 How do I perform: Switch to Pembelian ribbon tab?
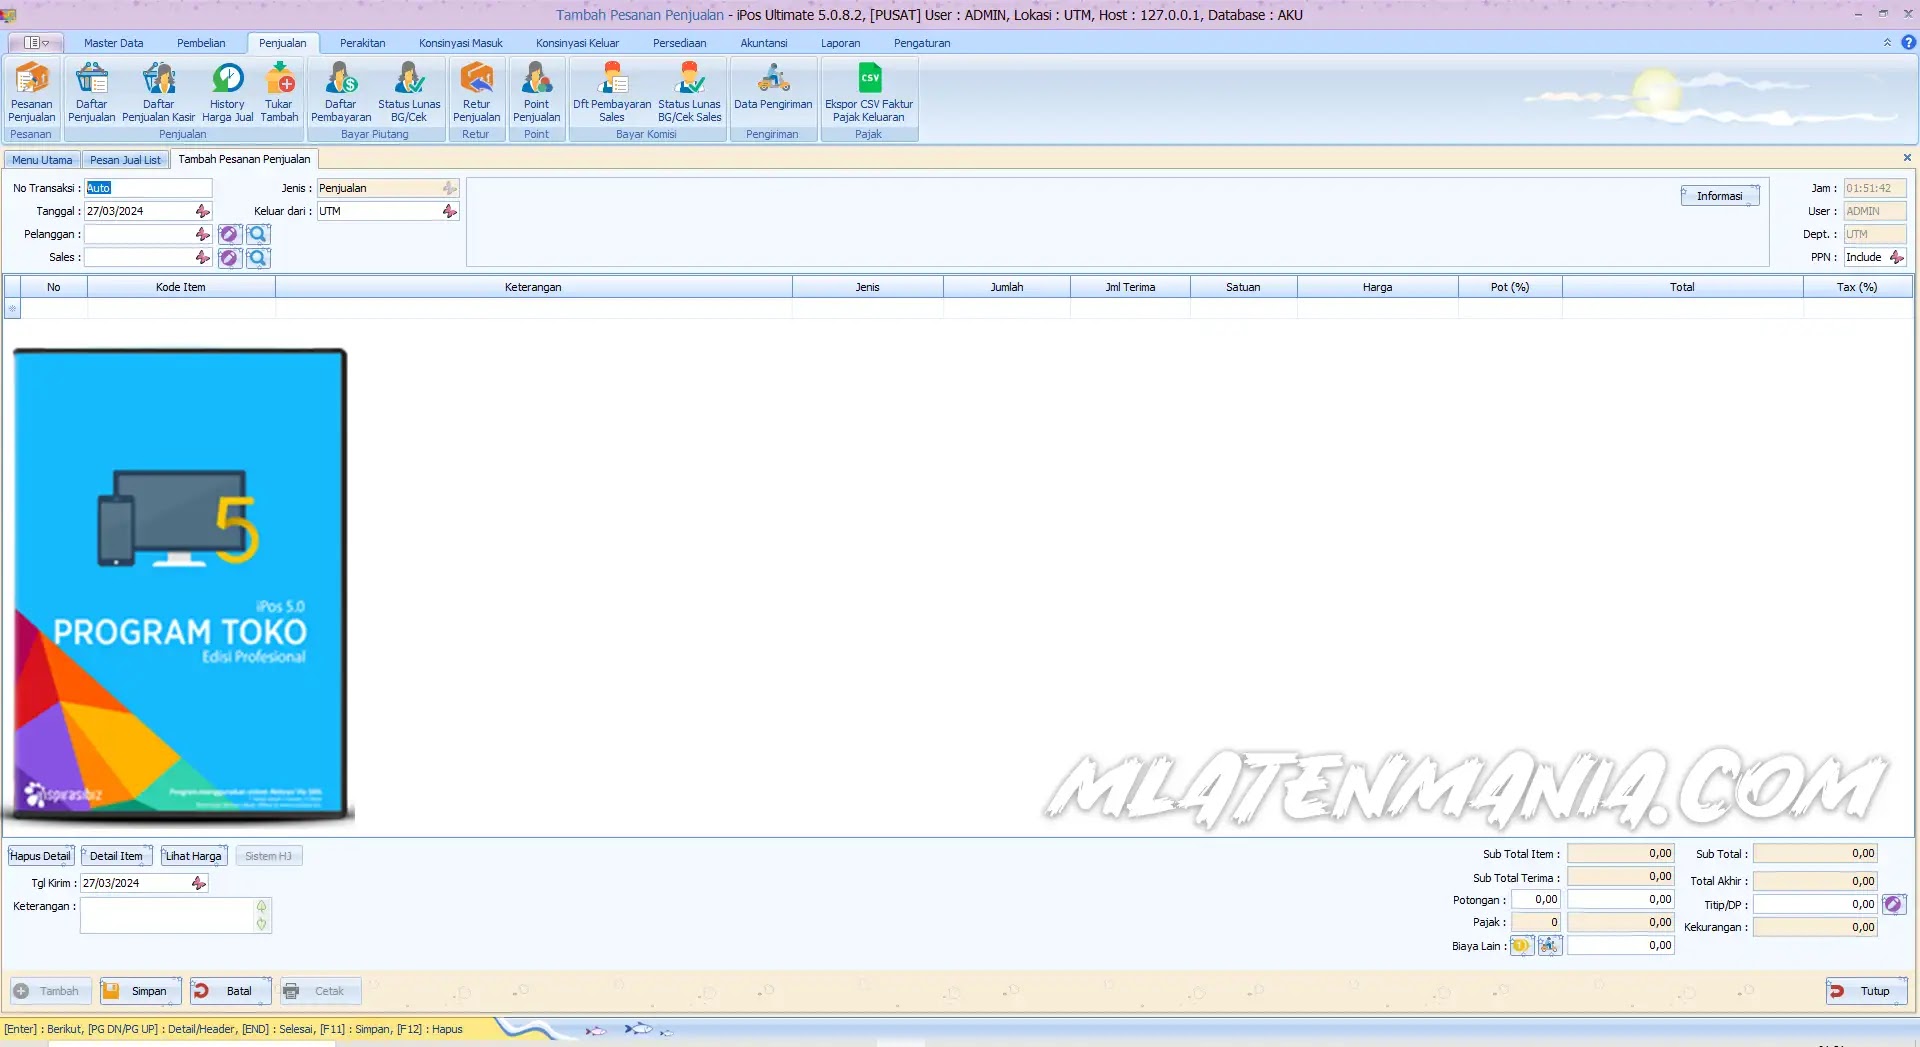point(201,43)
